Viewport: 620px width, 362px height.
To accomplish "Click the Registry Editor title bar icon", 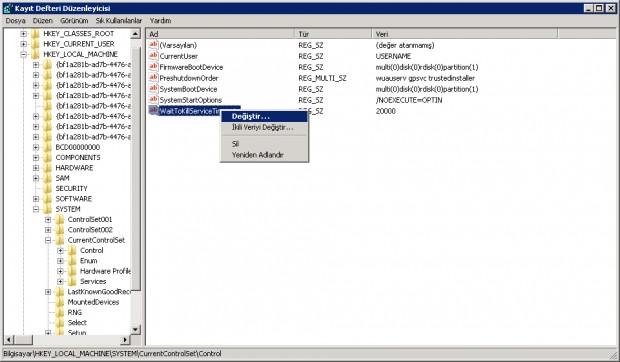I will (x=8, y=8).
